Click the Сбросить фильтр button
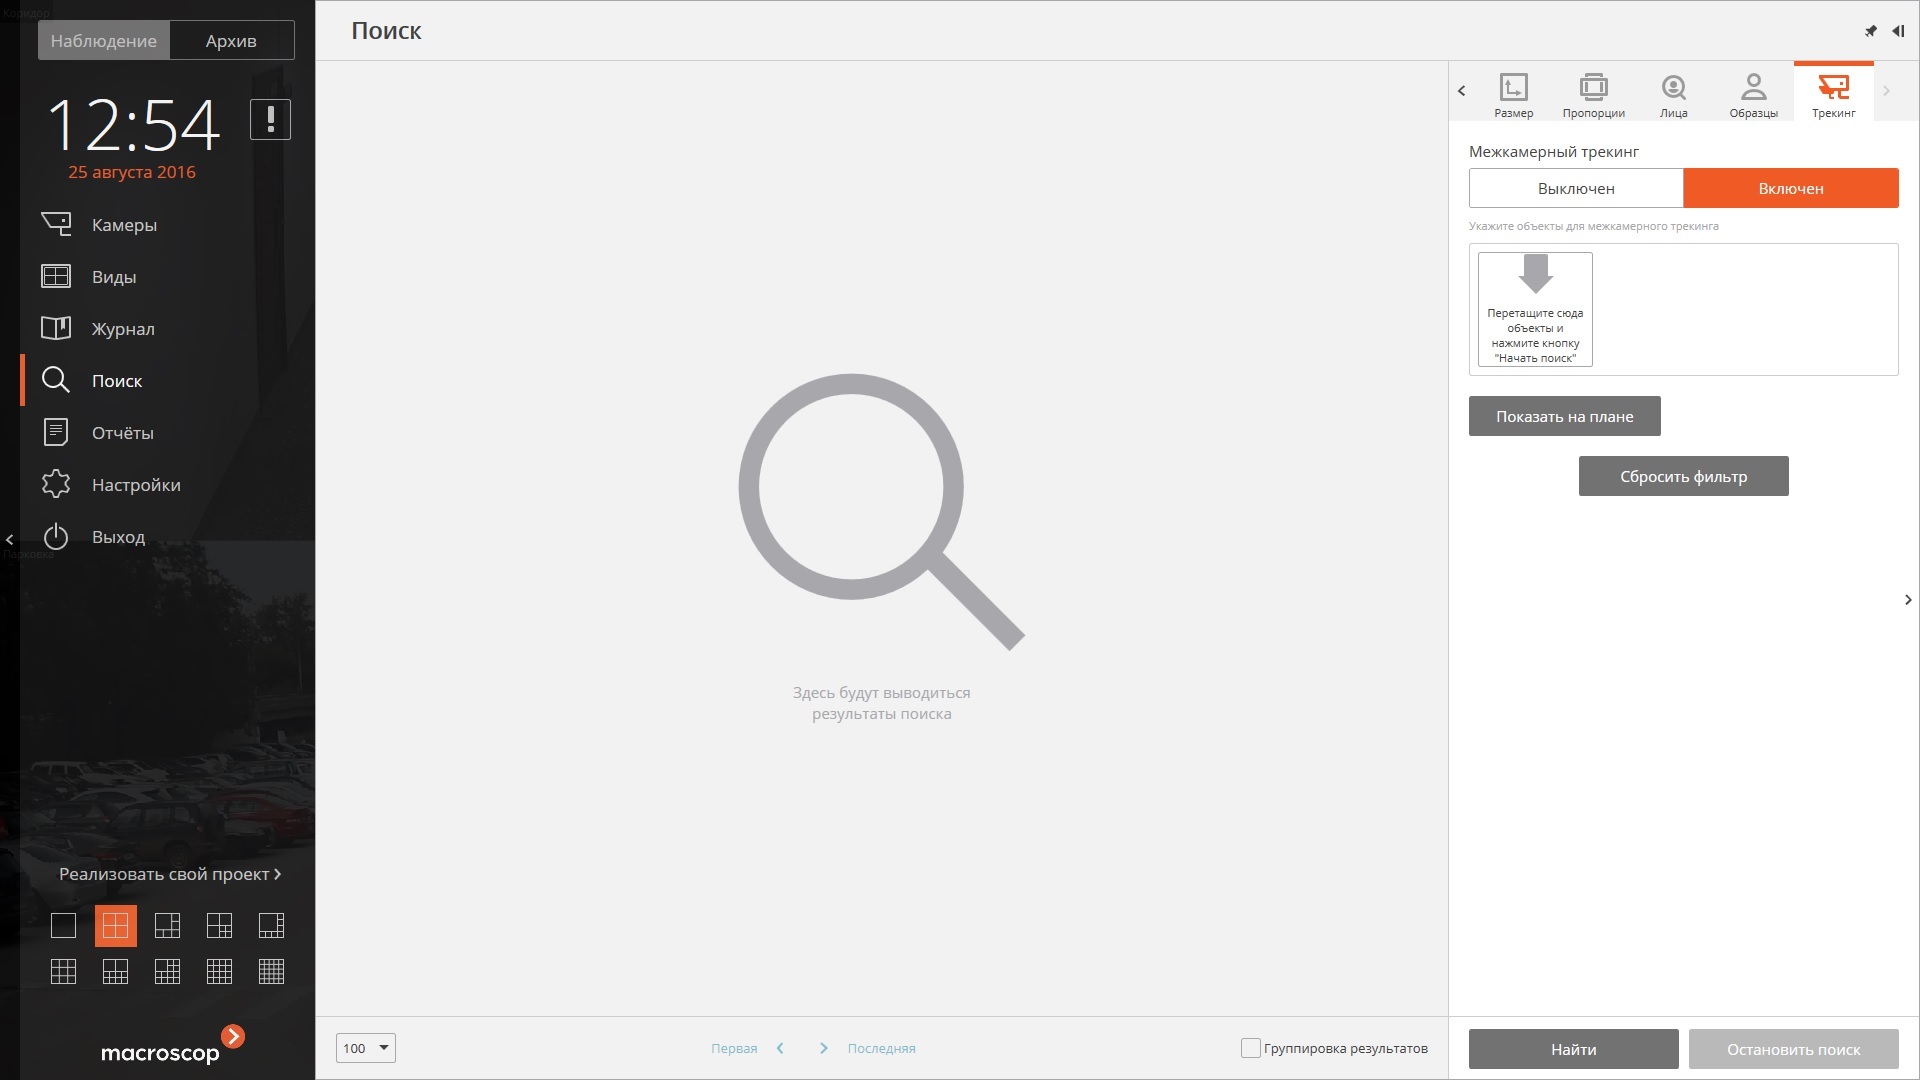 [1683, 476]
